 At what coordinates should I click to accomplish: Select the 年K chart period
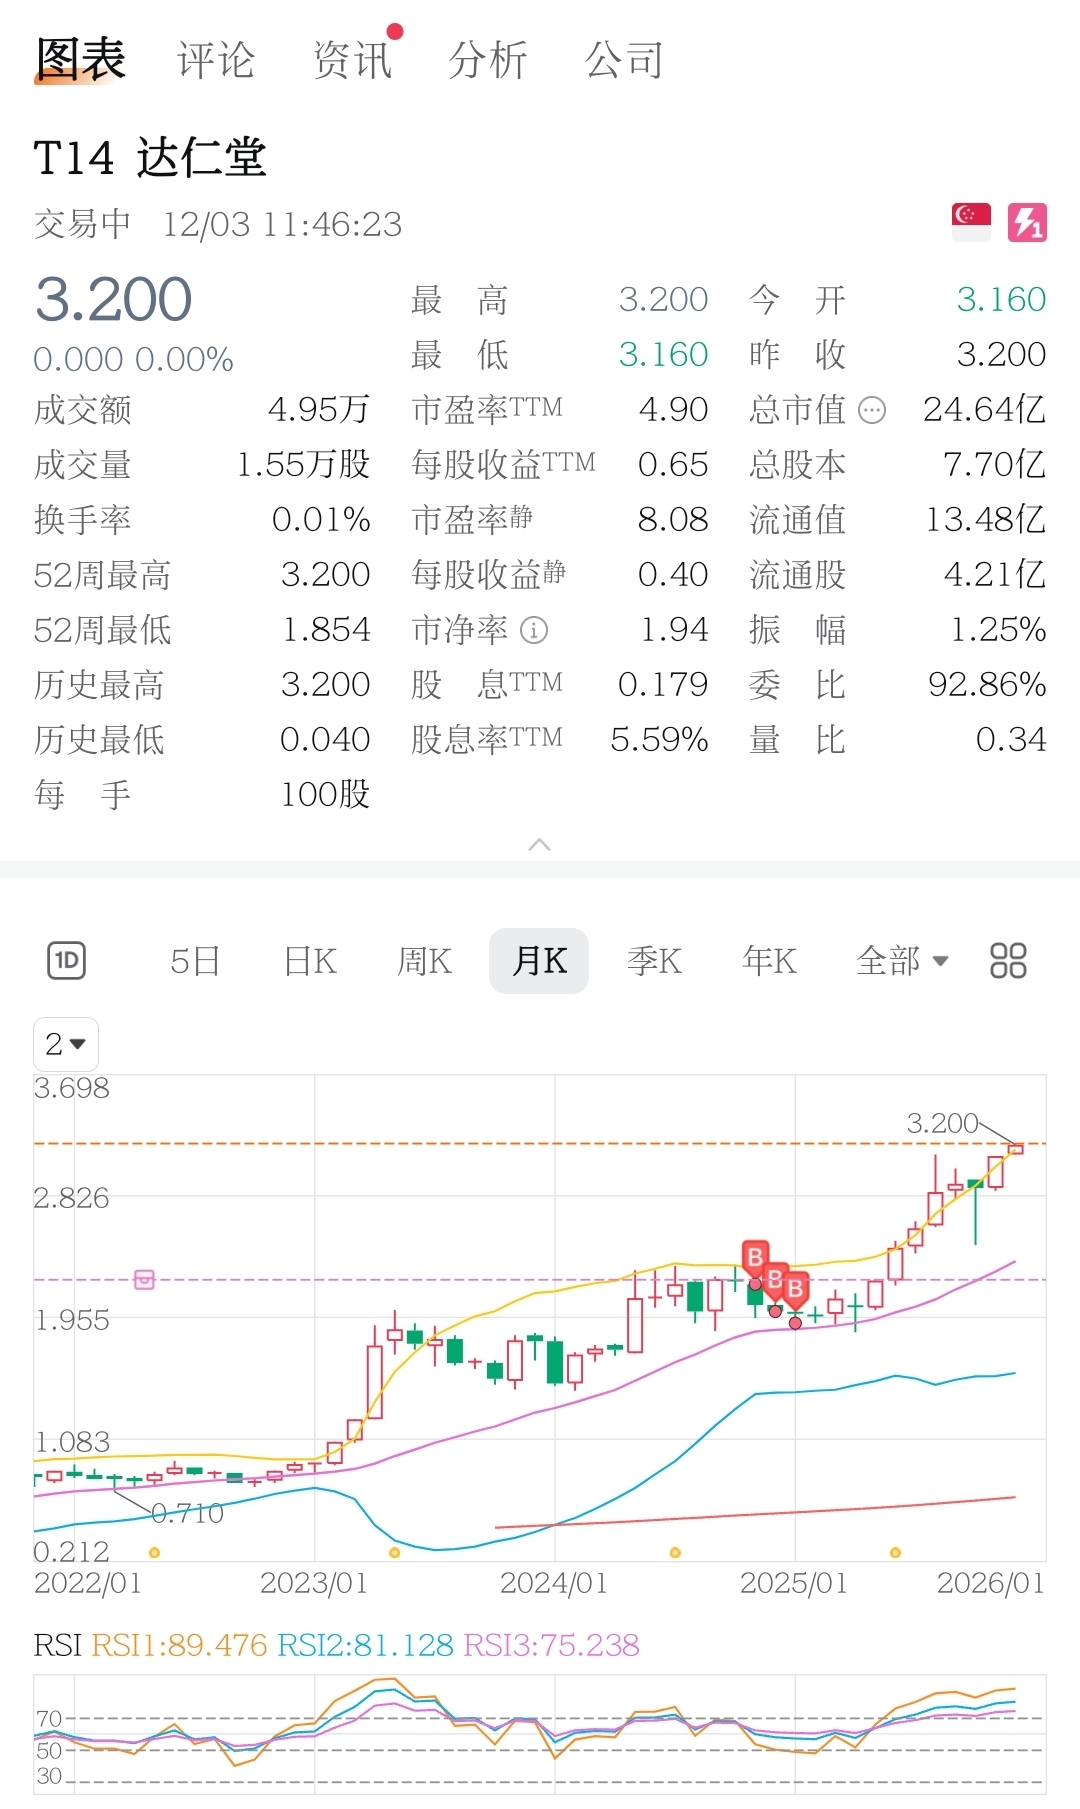pyautogui.click(x=769, y=961)
